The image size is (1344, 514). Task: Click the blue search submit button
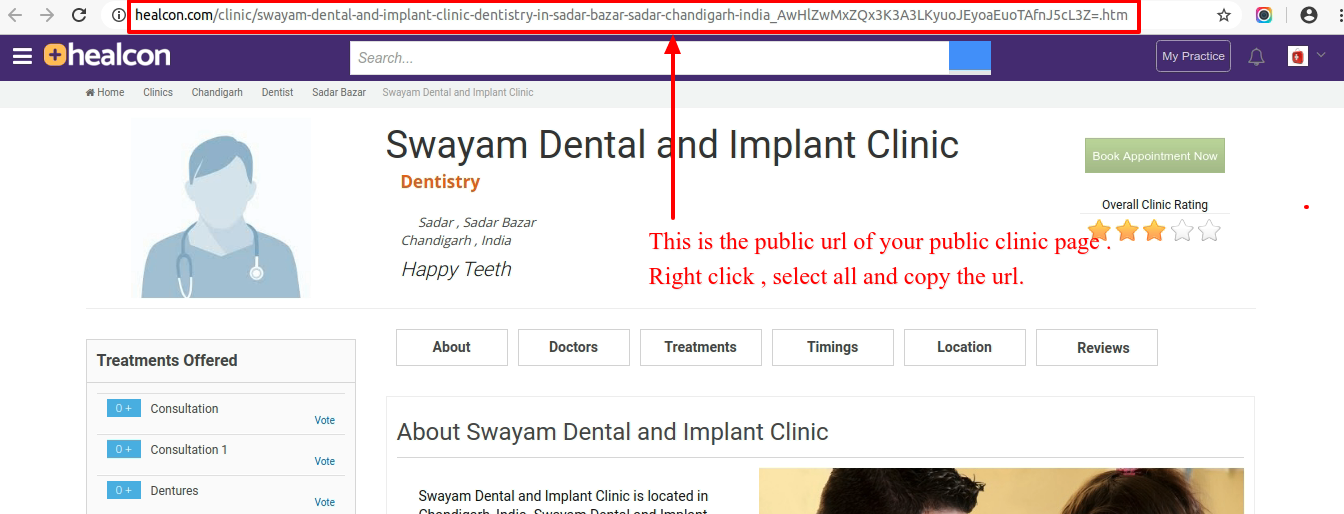point(970,56)
